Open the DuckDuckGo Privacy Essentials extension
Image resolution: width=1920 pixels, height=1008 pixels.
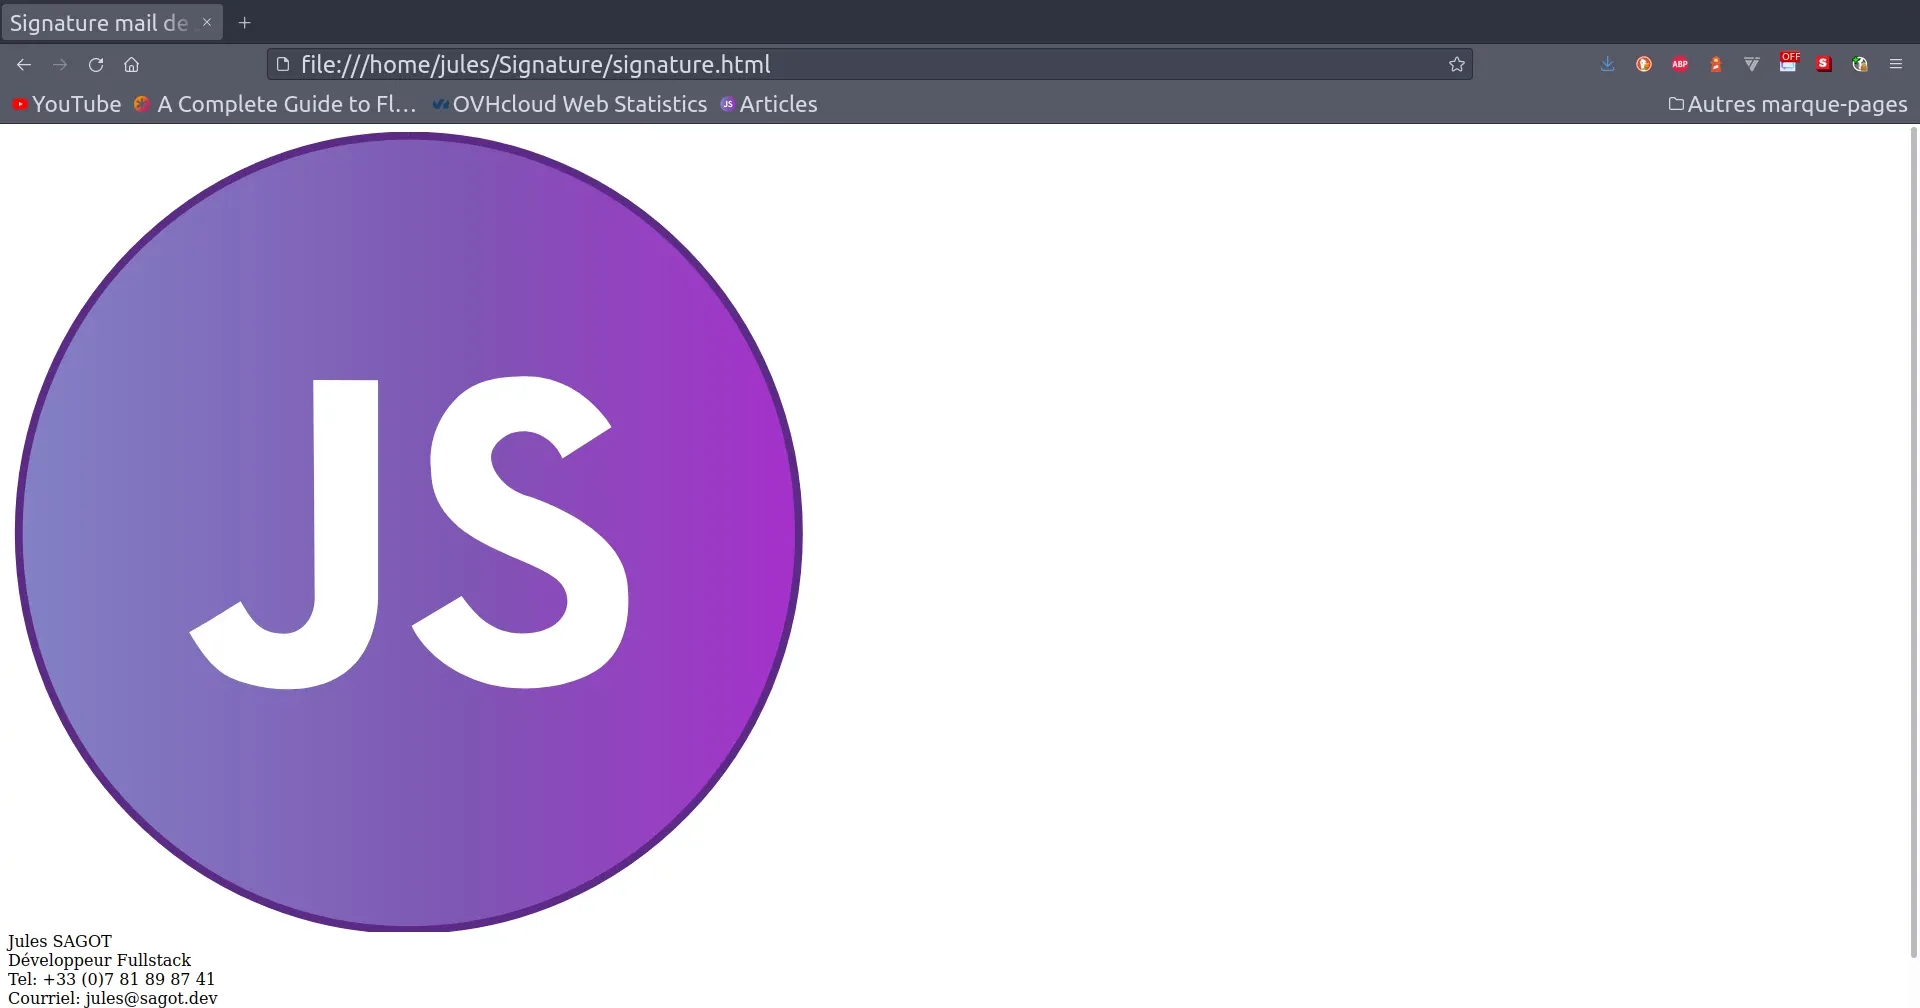point(1643,64)
